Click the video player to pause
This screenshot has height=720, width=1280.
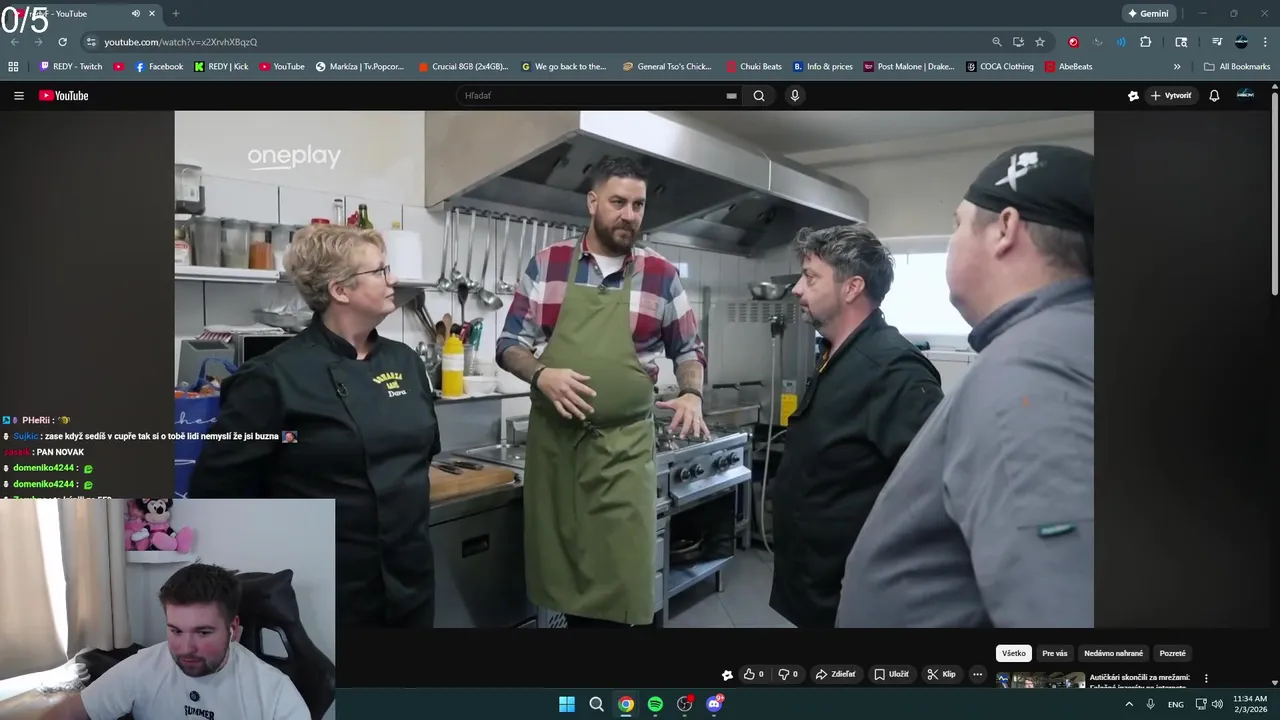[634, 369]
